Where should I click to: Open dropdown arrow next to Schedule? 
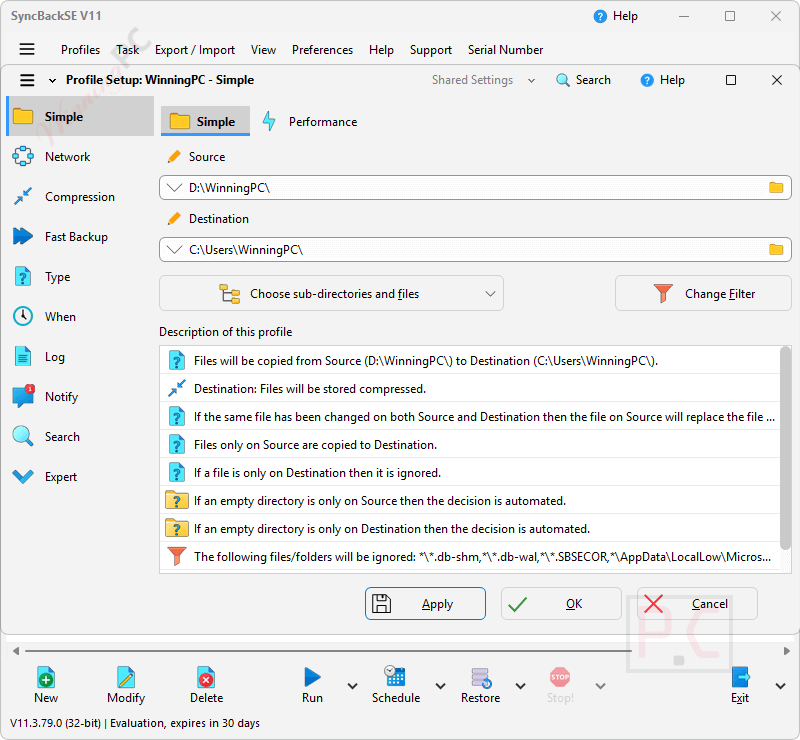(x=440, y=686)
